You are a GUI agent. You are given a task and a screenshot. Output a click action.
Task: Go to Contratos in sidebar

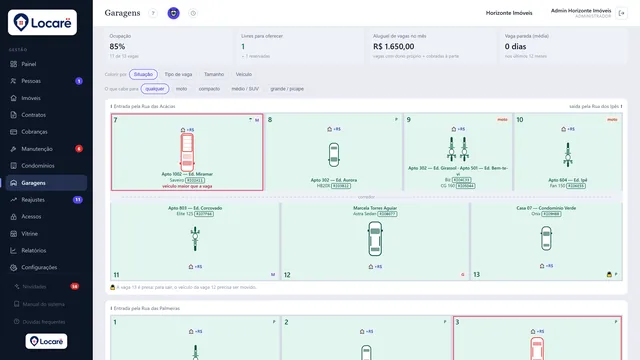pyautogui.click(x=46, y=115)
